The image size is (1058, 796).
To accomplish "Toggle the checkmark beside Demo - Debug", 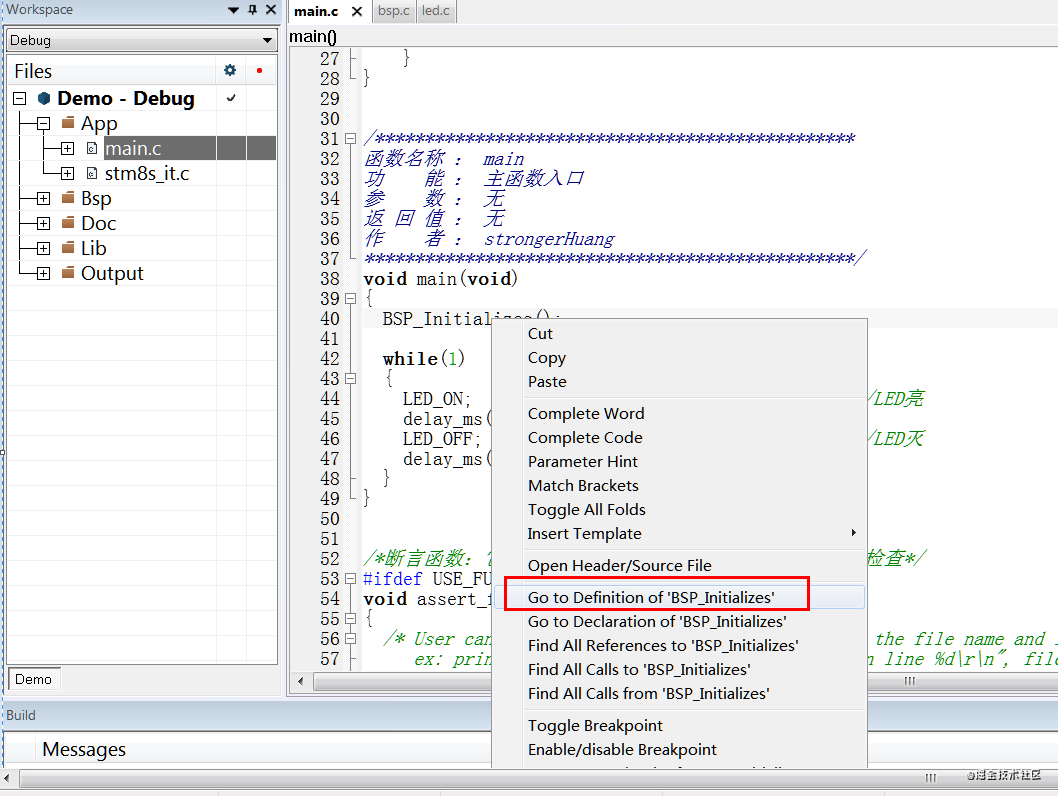I will 232,98.
